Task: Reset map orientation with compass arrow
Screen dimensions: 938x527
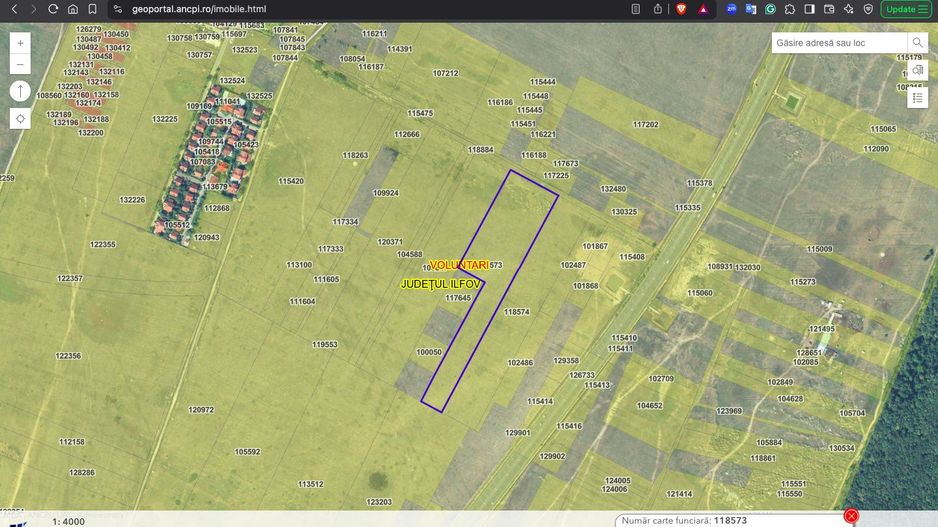Action: (x=20, y=91)
